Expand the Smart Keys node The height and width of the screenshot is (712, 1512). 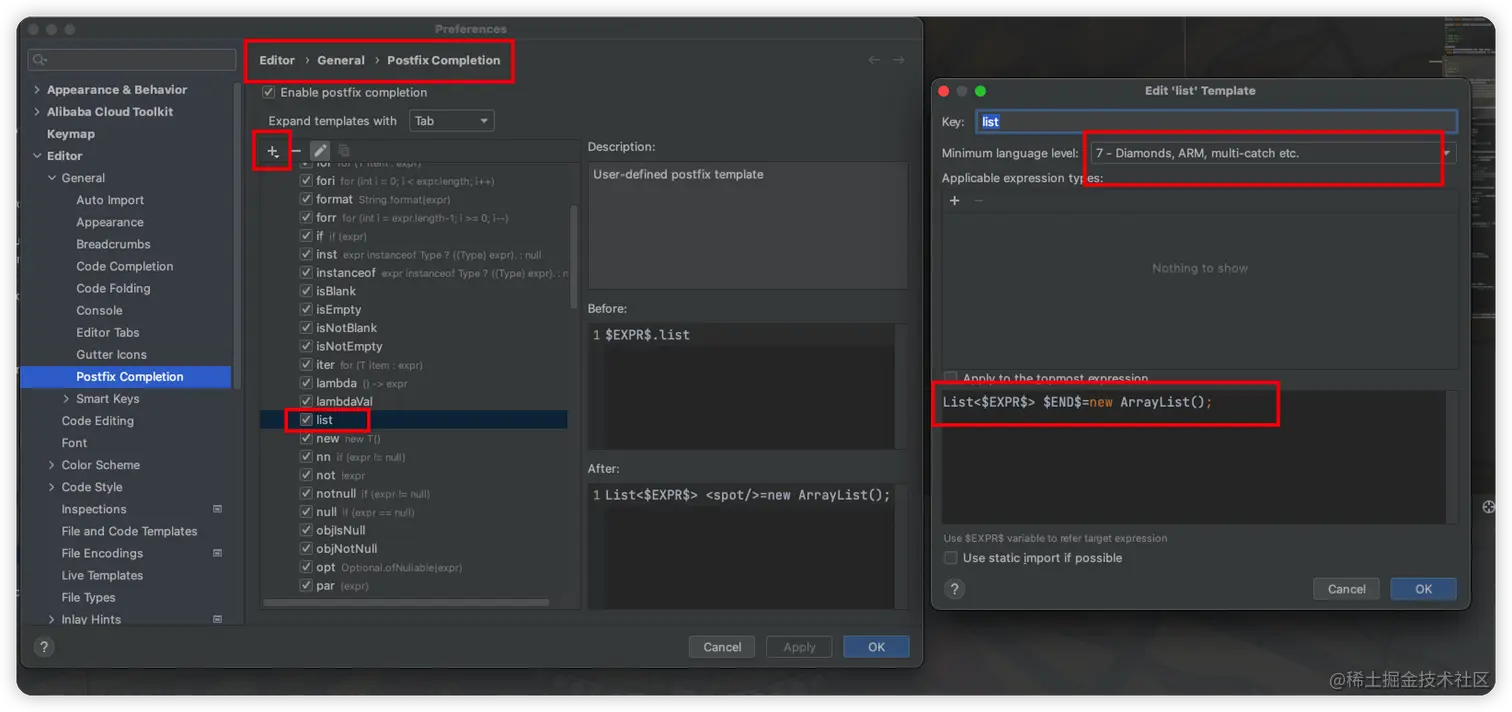pyautogui.click(x=67, y=399)
